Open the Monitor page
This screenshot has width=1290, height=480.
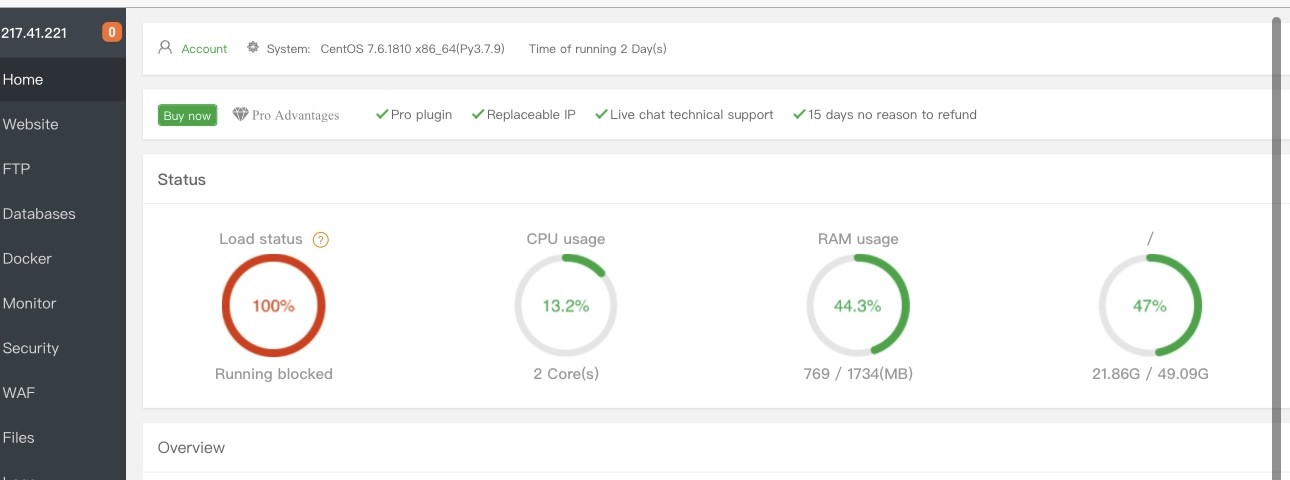click(x=30, y=303)
